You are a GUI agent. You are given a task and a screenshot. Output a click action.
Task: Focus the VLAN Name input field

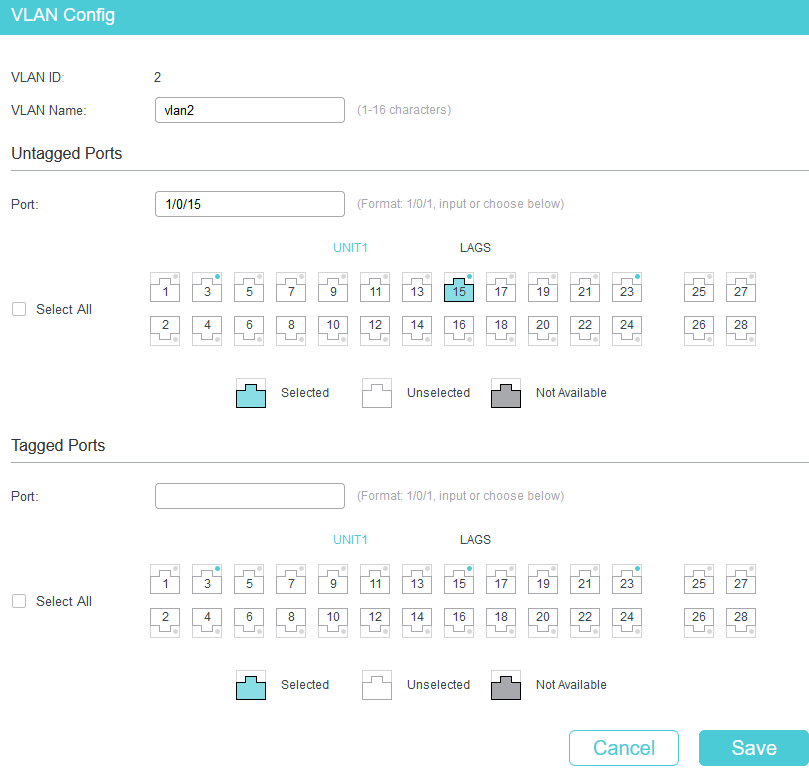250,110
